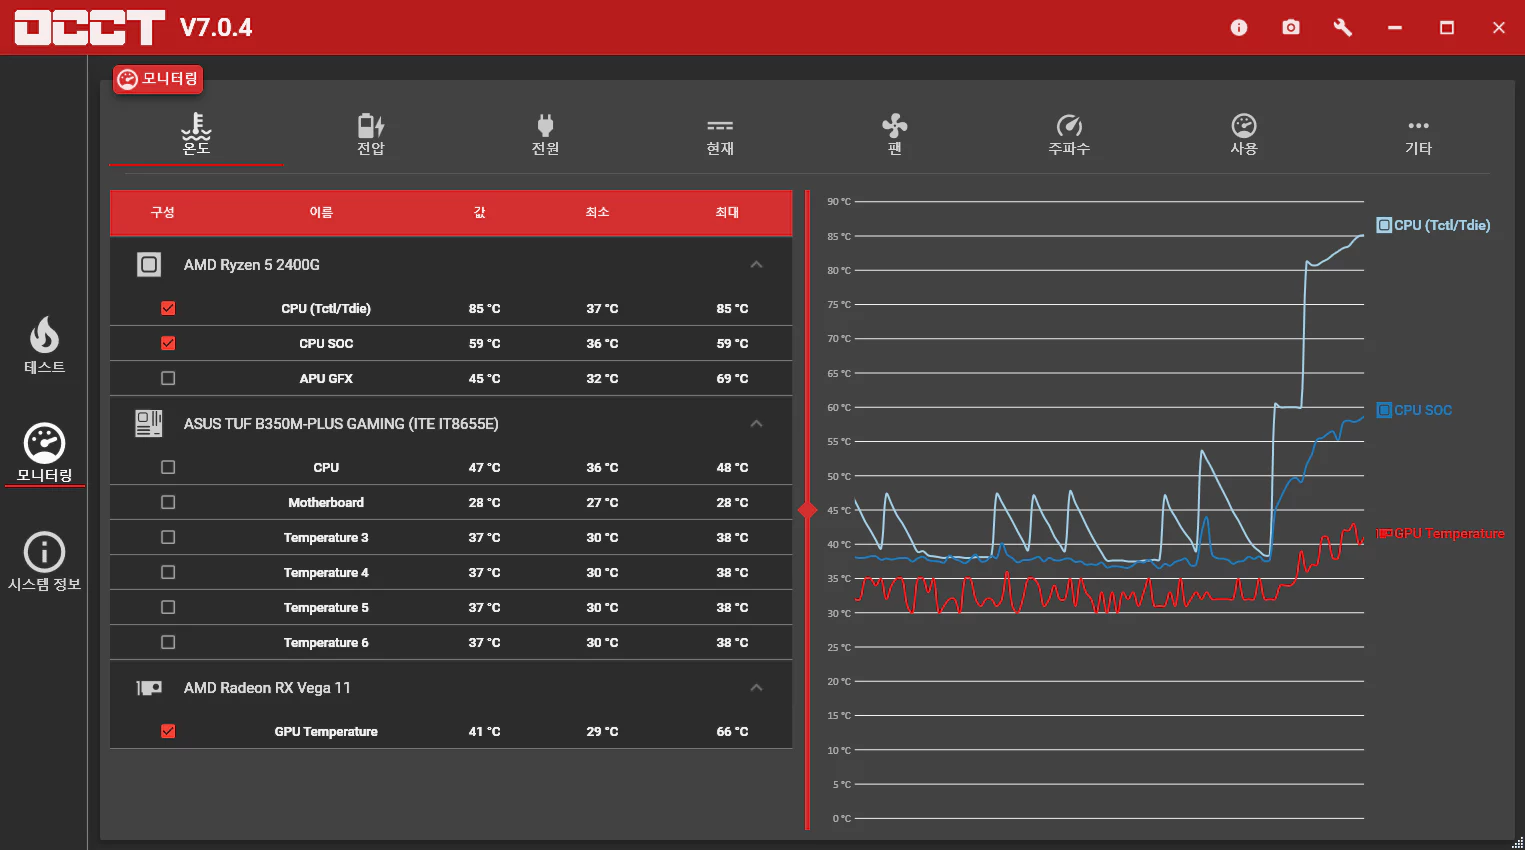1525x850 pixels.
Task: Click the AMD Radeon RX Vega 11 GPU icon
Action: pos(149,688)
